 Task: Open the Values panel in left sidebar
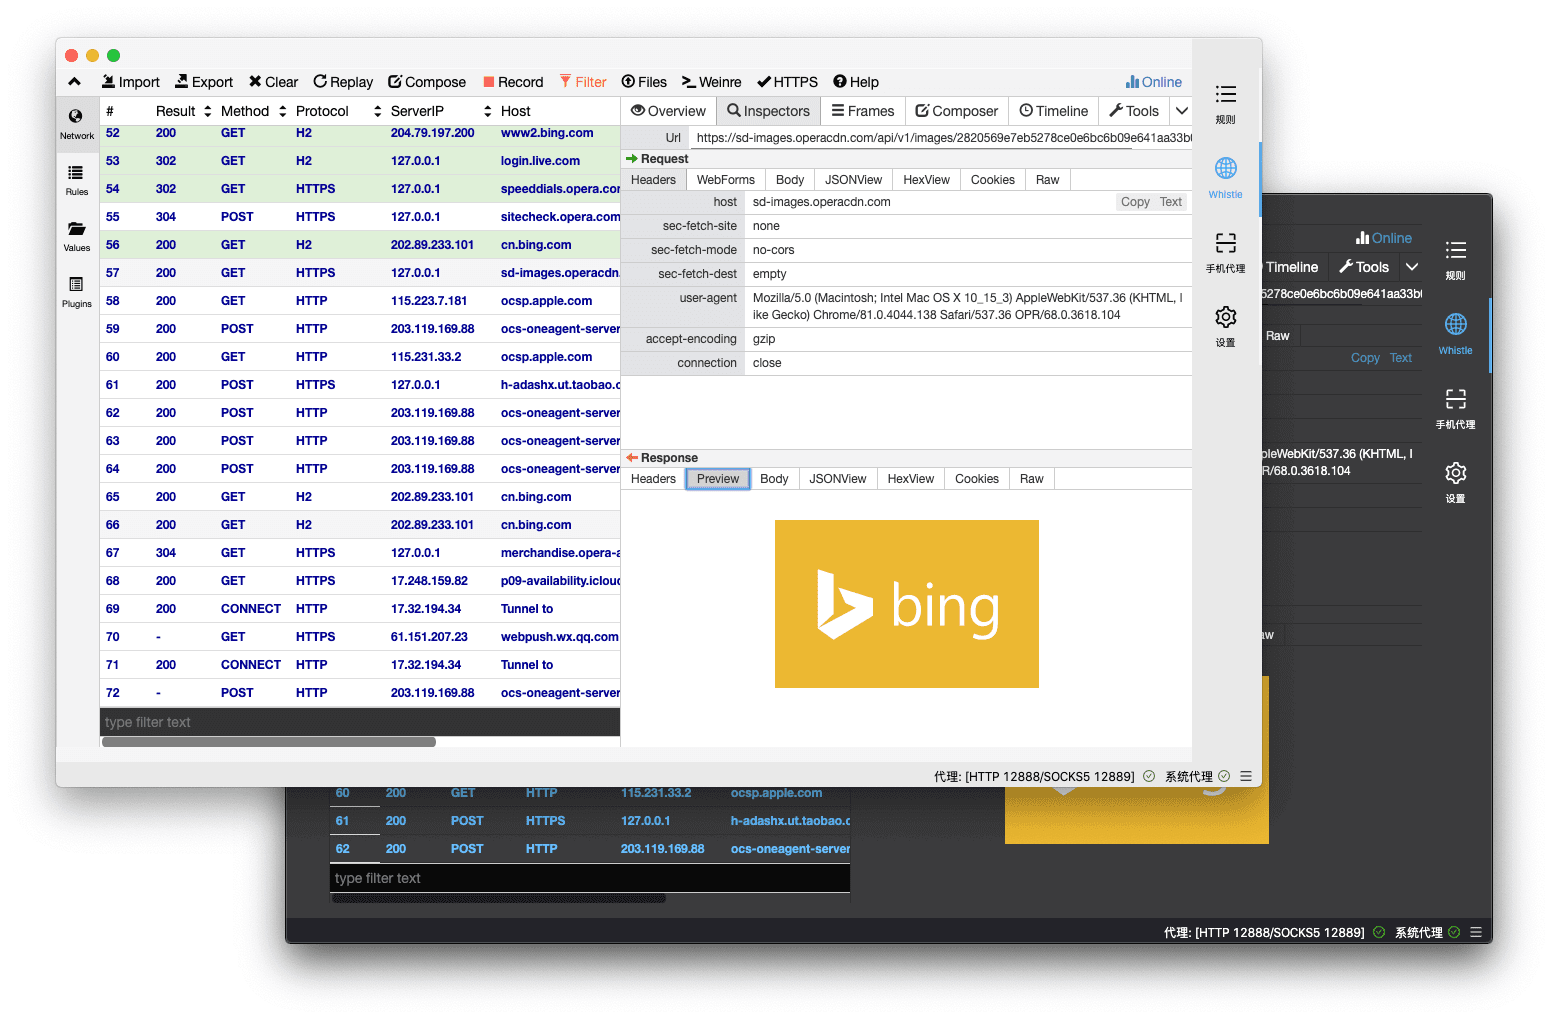click(x=76, y=235)
